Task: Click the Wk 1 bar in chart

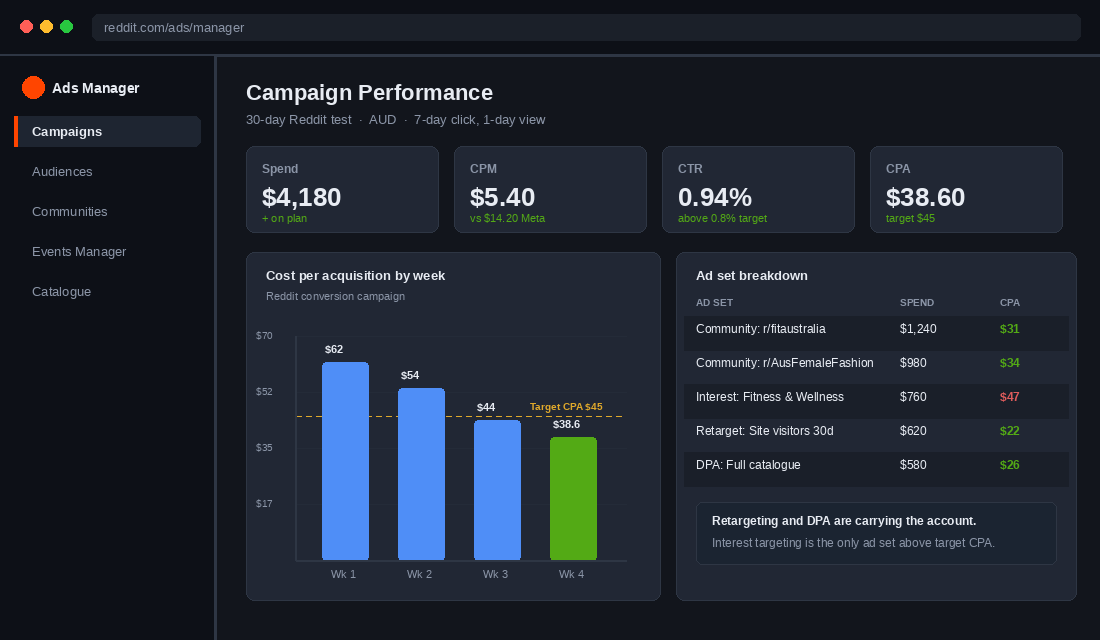Action: [345, 461]
